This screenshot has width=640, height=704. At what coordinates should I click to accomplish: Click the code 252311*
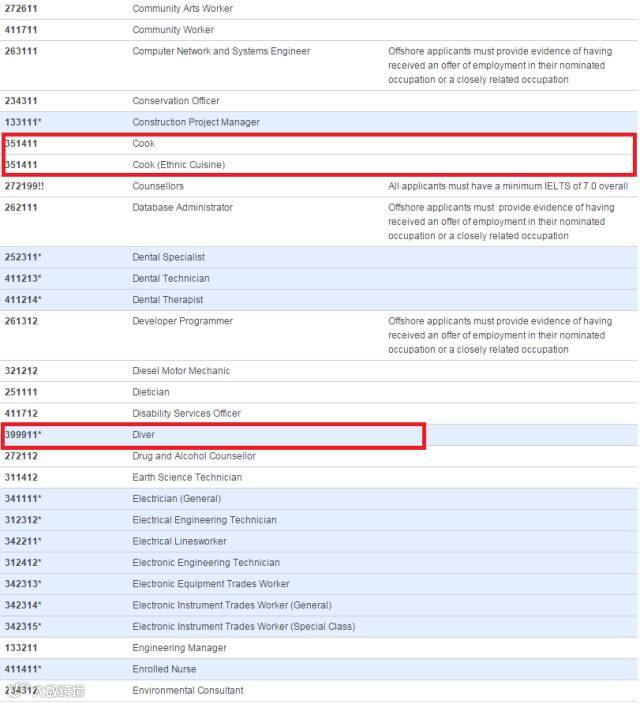coord(23,257)
